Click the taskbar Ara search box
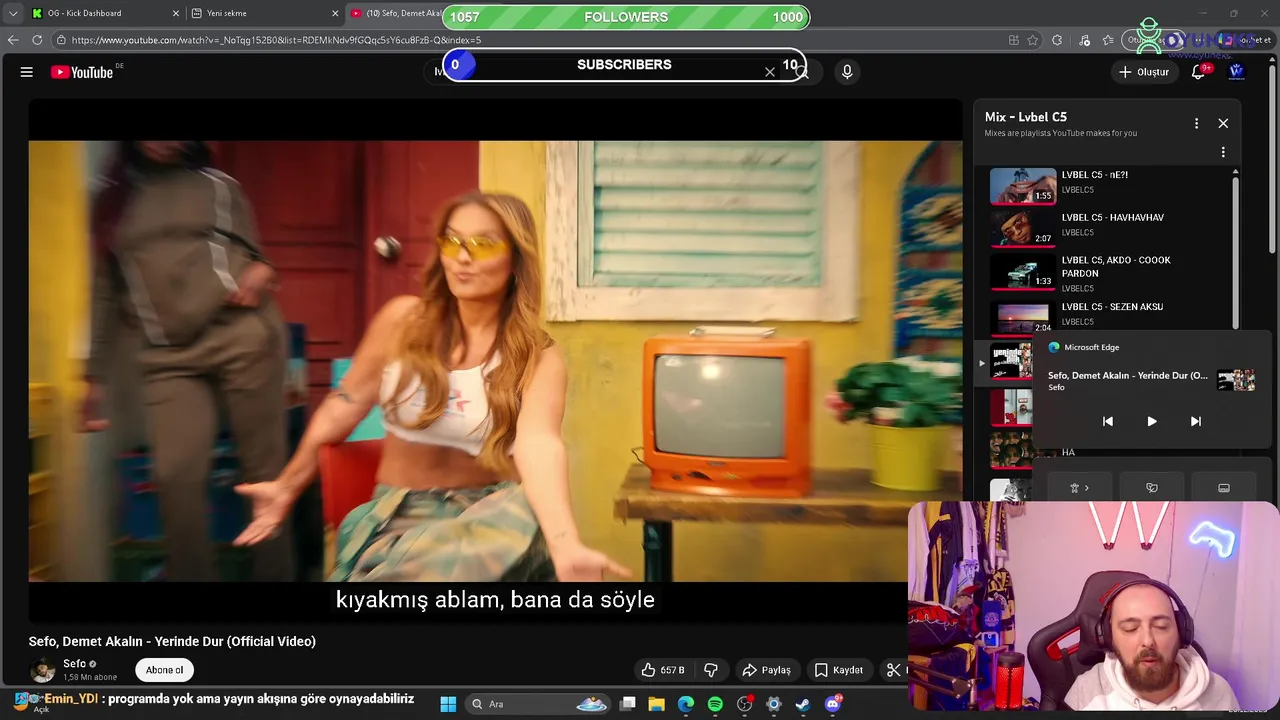1280x720 pixels. [540, 704]
